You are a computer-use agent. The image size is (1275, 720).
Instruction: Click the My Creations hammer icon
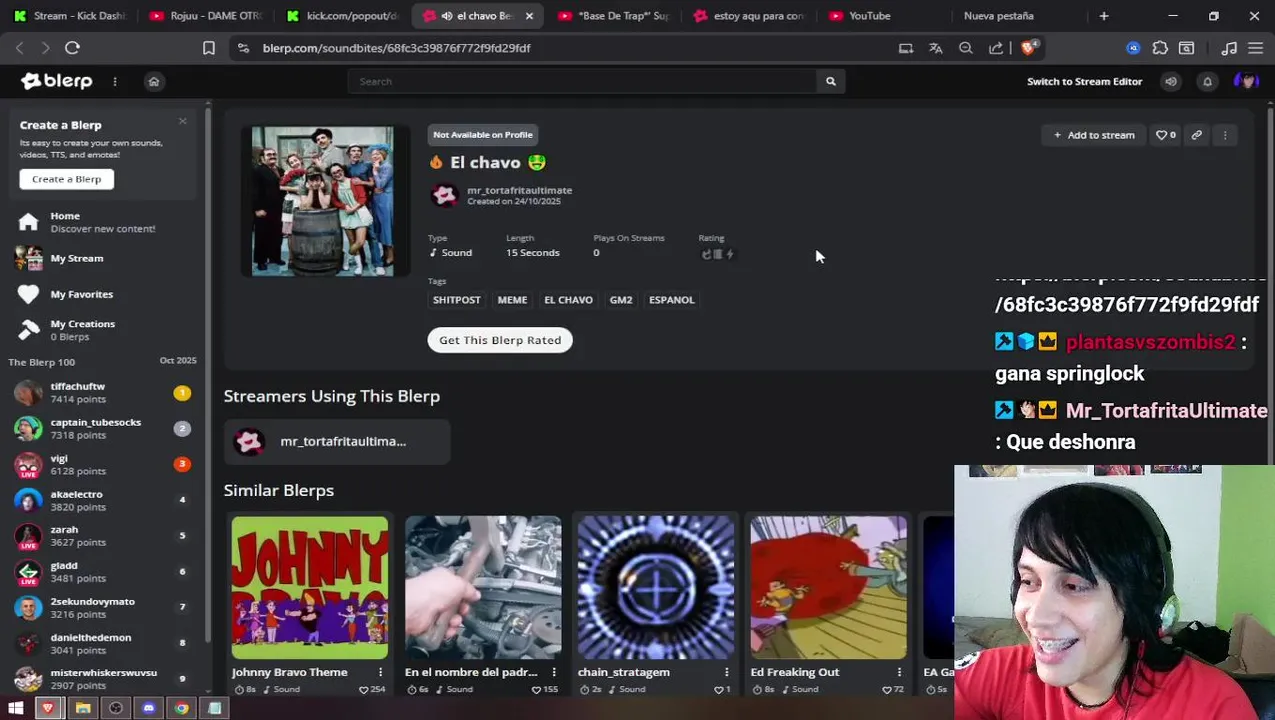(28, 330)
